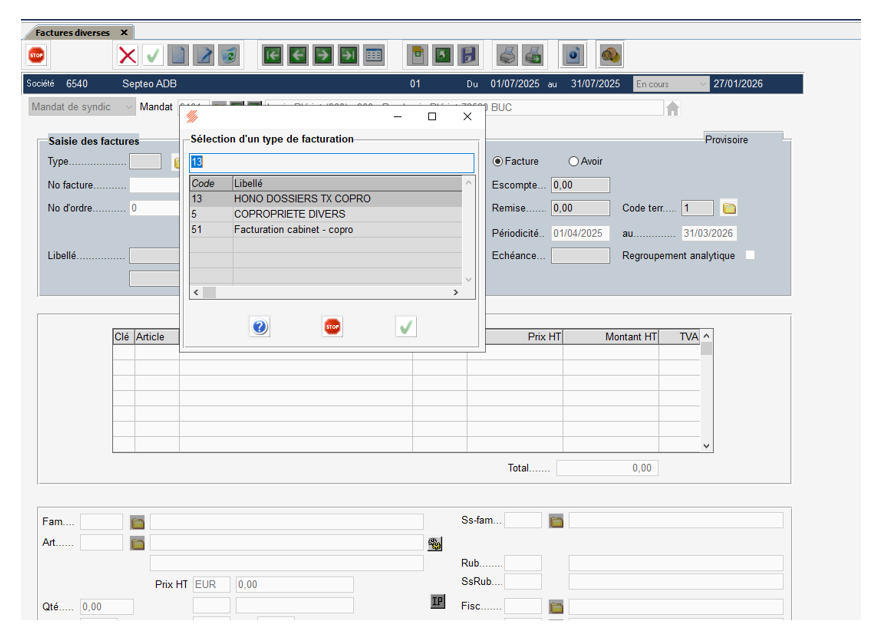Image resolution: width=882 pixels, height=637 pixels.
Task: Open the Code terr. folder lookup icon
Action: pyautogui.click(x=729, y=208)
